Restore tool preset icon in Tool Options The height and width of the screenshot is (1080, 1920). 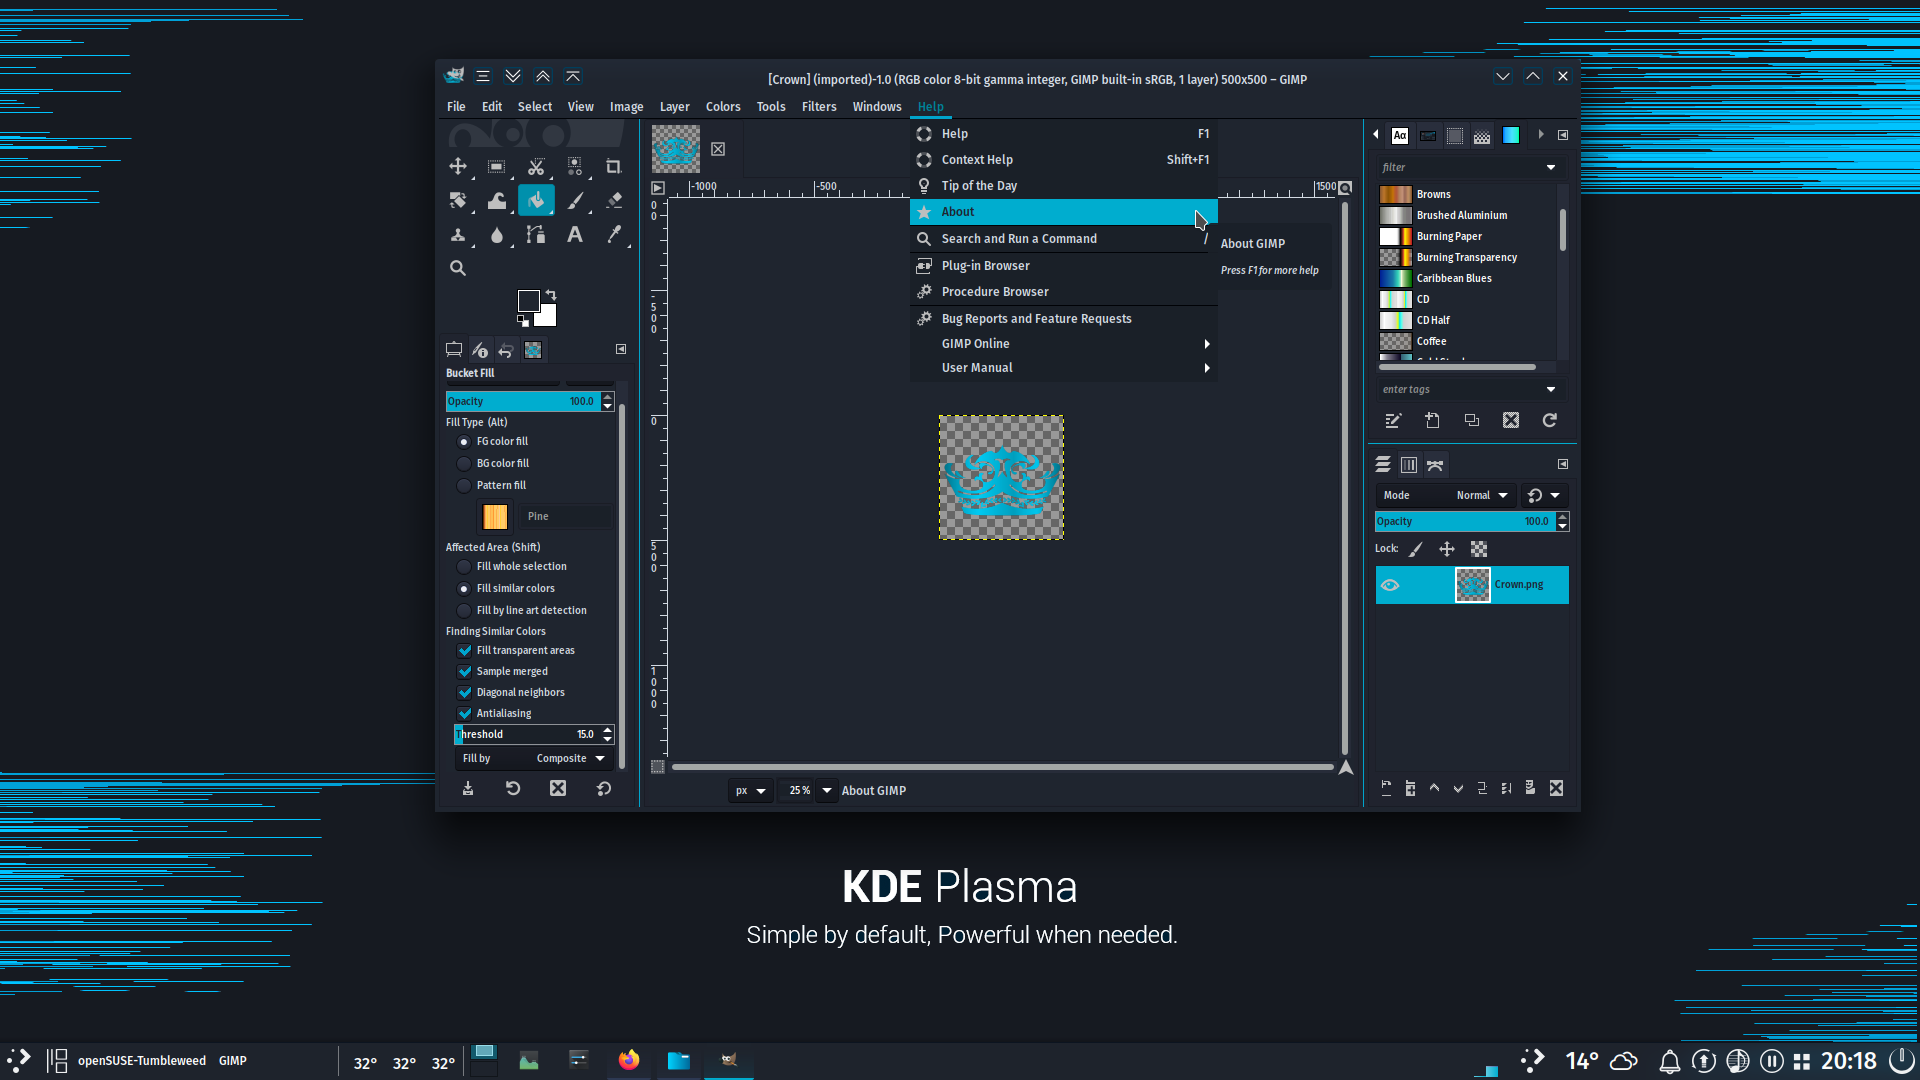point(513,788)
